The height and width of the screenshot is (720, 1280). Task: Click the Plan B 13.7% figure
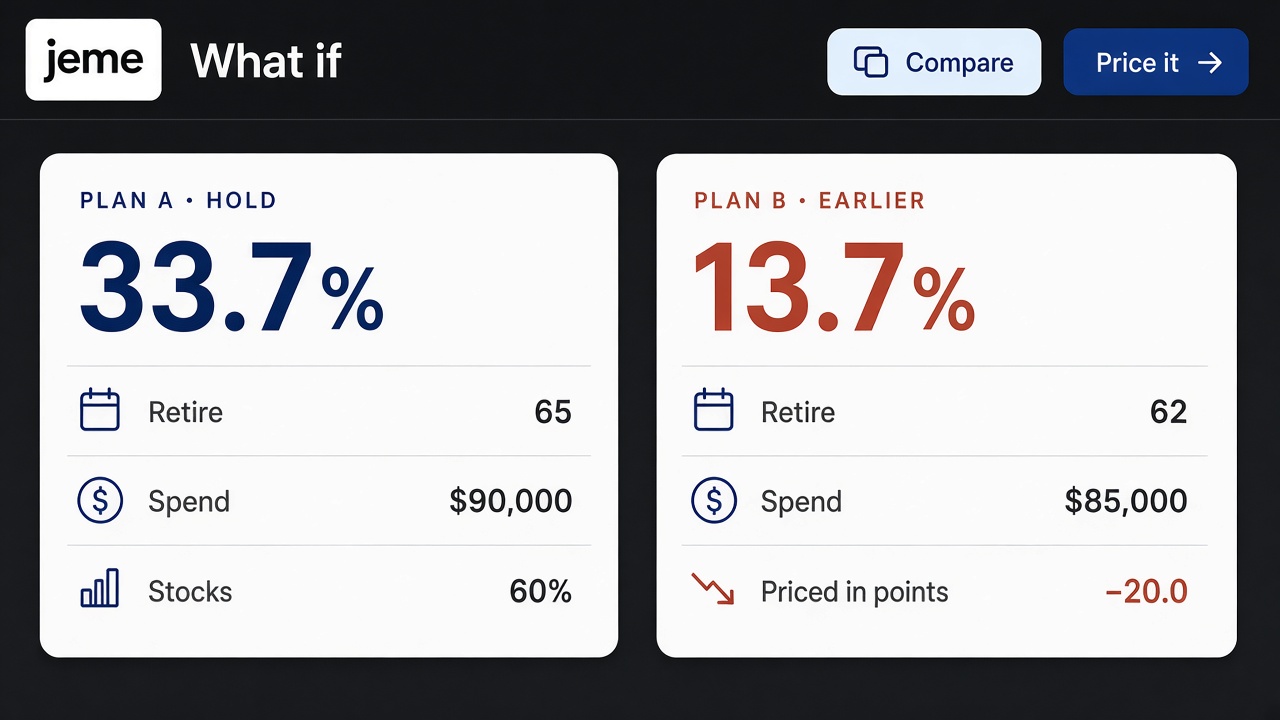[x=834, y=287]
